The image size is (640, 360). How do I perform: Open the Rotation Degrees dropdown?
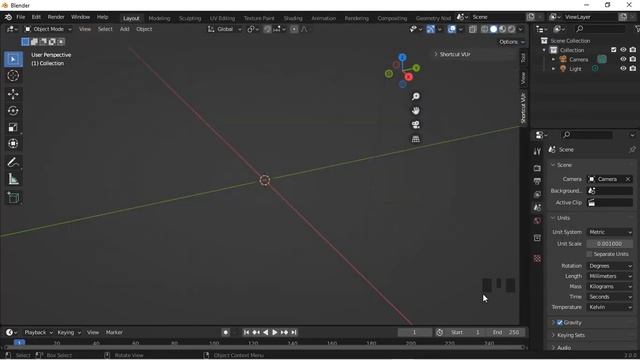[x=610, y=266]
